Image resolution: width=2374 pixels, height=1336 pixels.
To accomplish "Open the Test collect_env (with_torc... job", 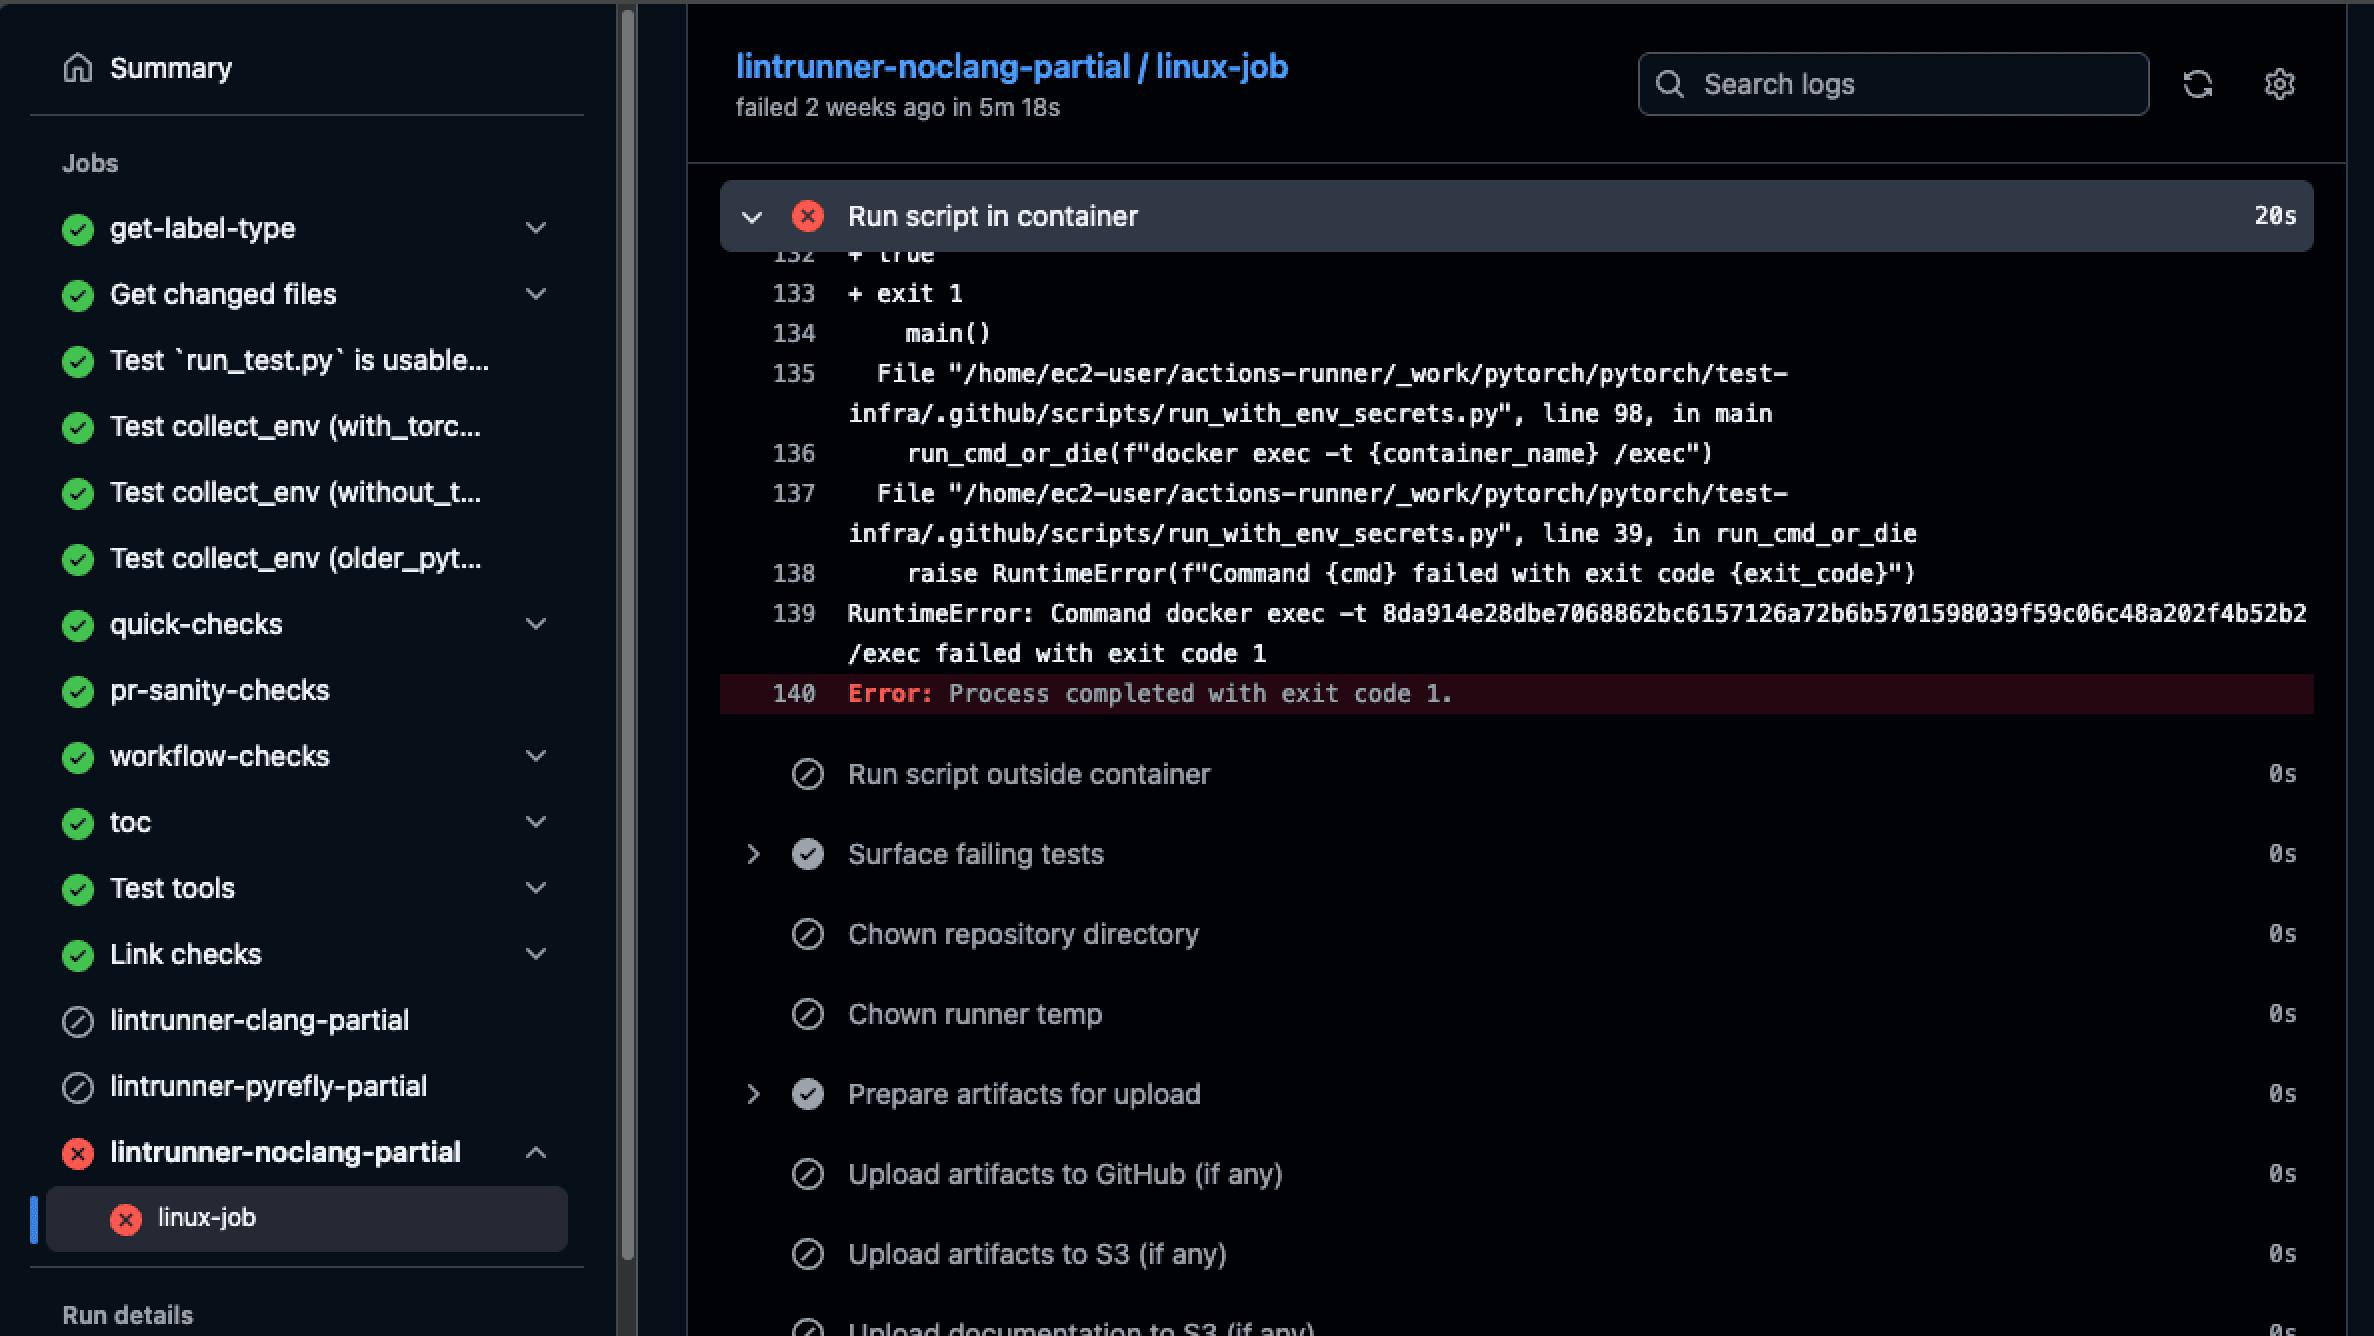I will (295, 426).
